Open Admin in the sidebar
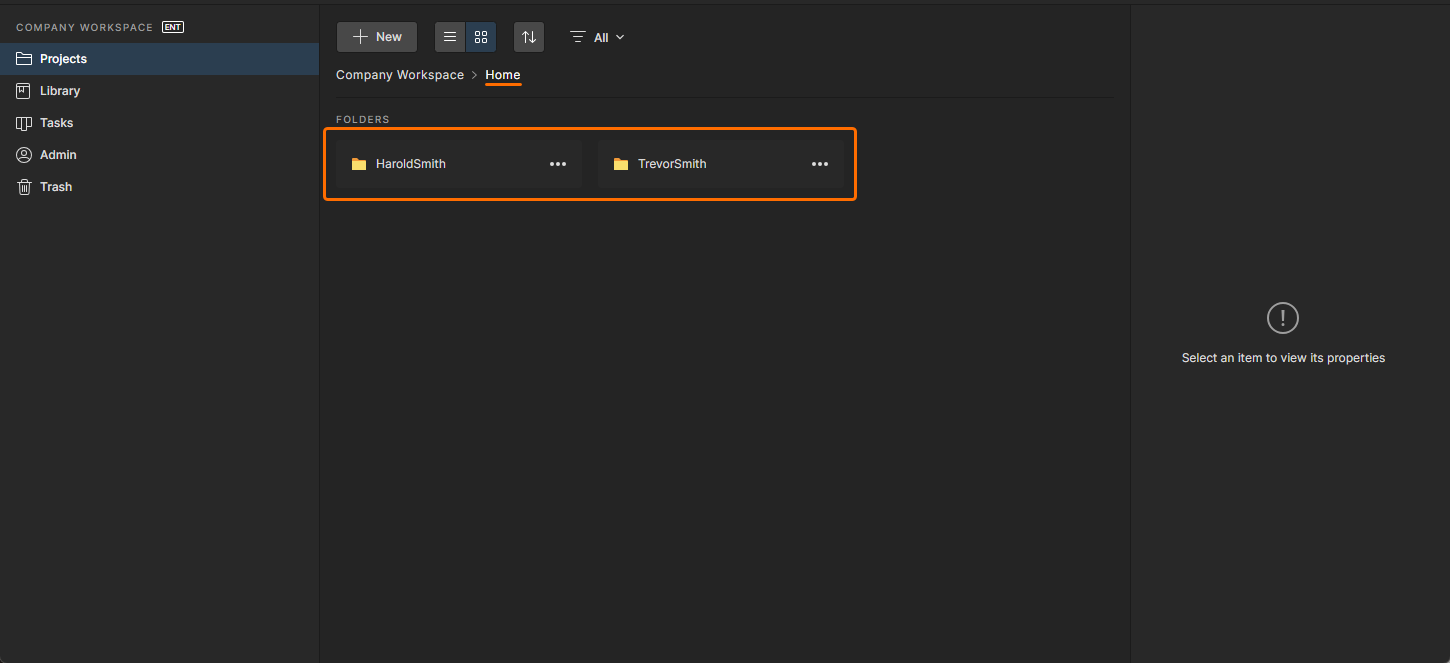The height and width of the screenshot is (663, 1450). pyautogui.click(x=160, y=155)
